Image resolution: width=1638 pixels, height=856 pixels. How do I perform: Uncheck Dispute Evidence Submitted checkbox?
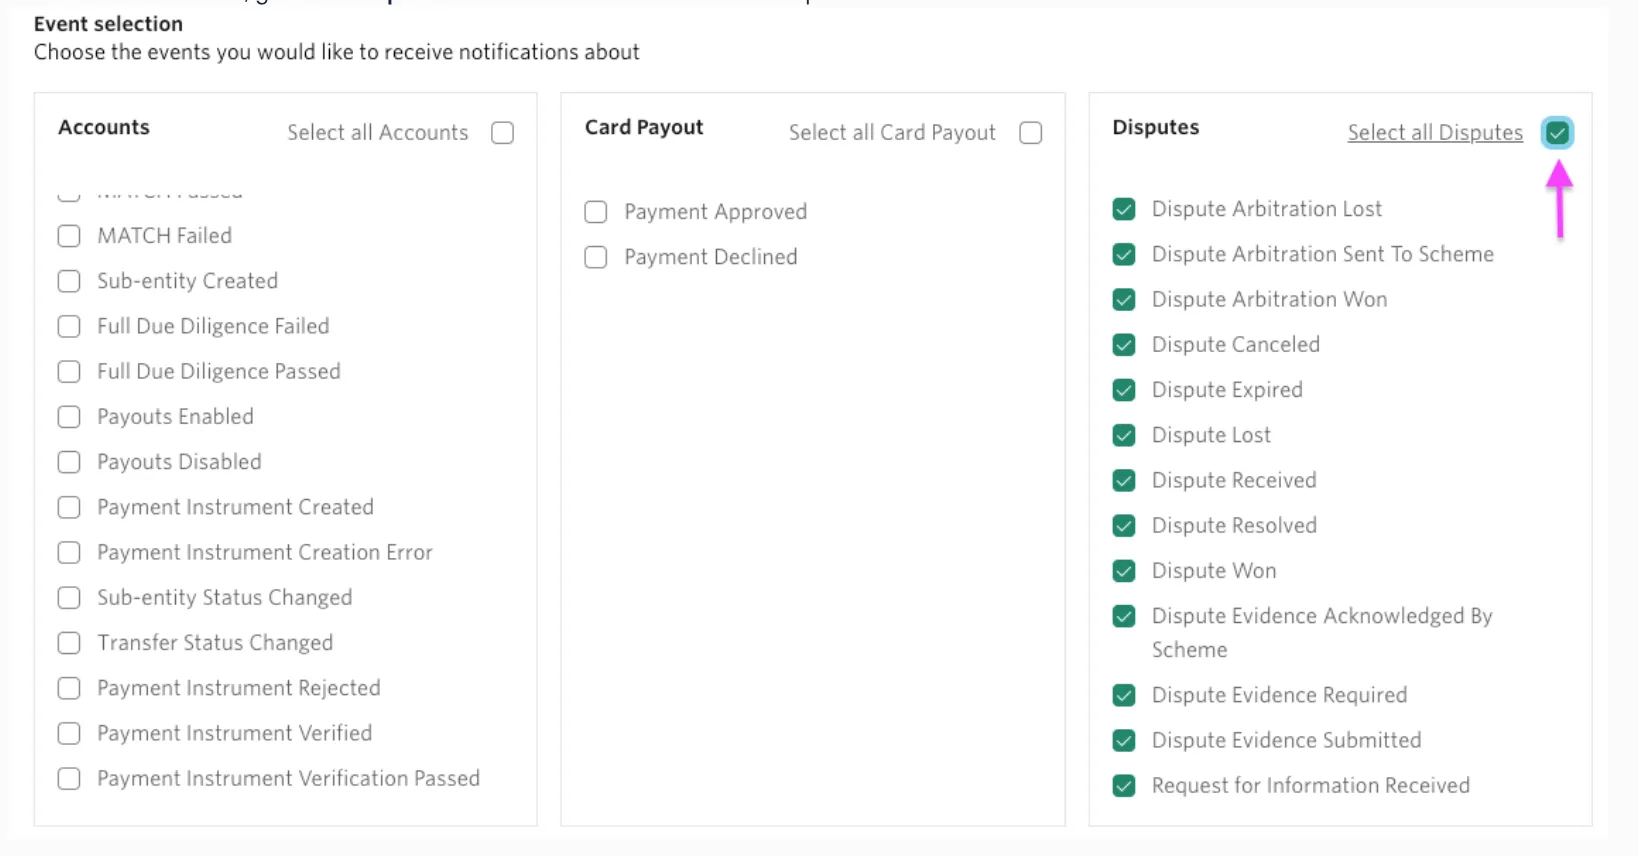click(x=1124, y=740)
